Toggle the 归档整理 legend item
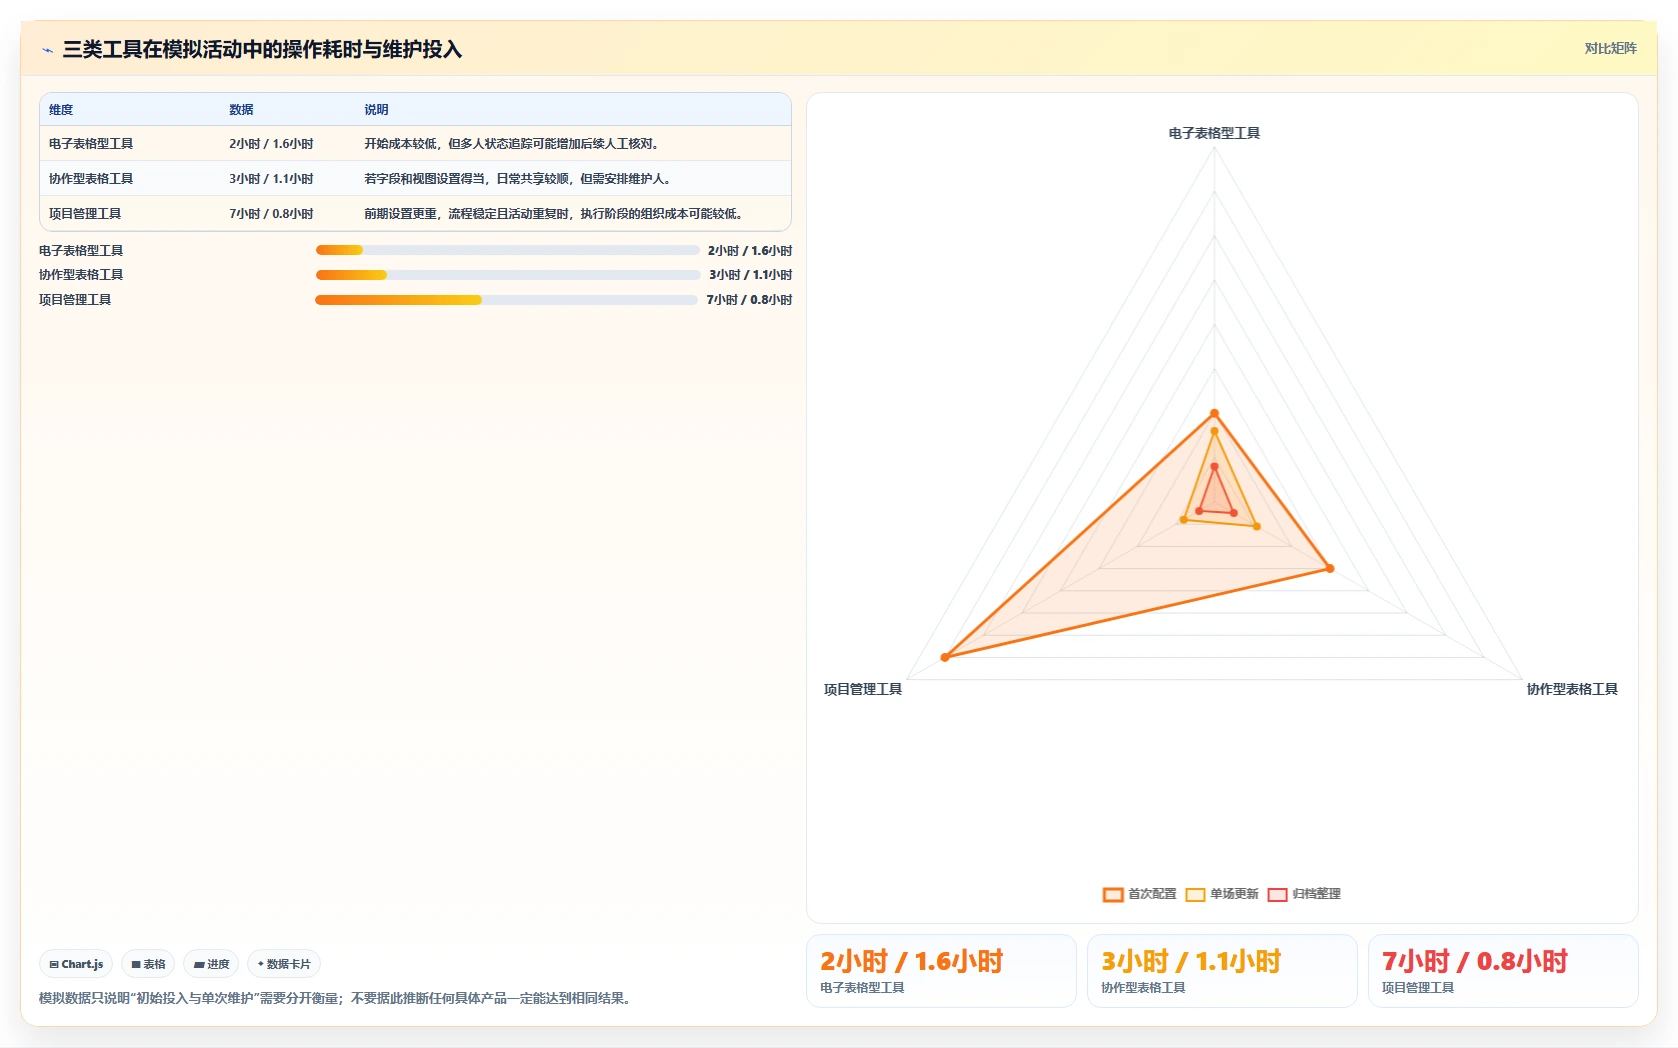The width and height of the screenshot is (1678, 1048). point(1304,894)
